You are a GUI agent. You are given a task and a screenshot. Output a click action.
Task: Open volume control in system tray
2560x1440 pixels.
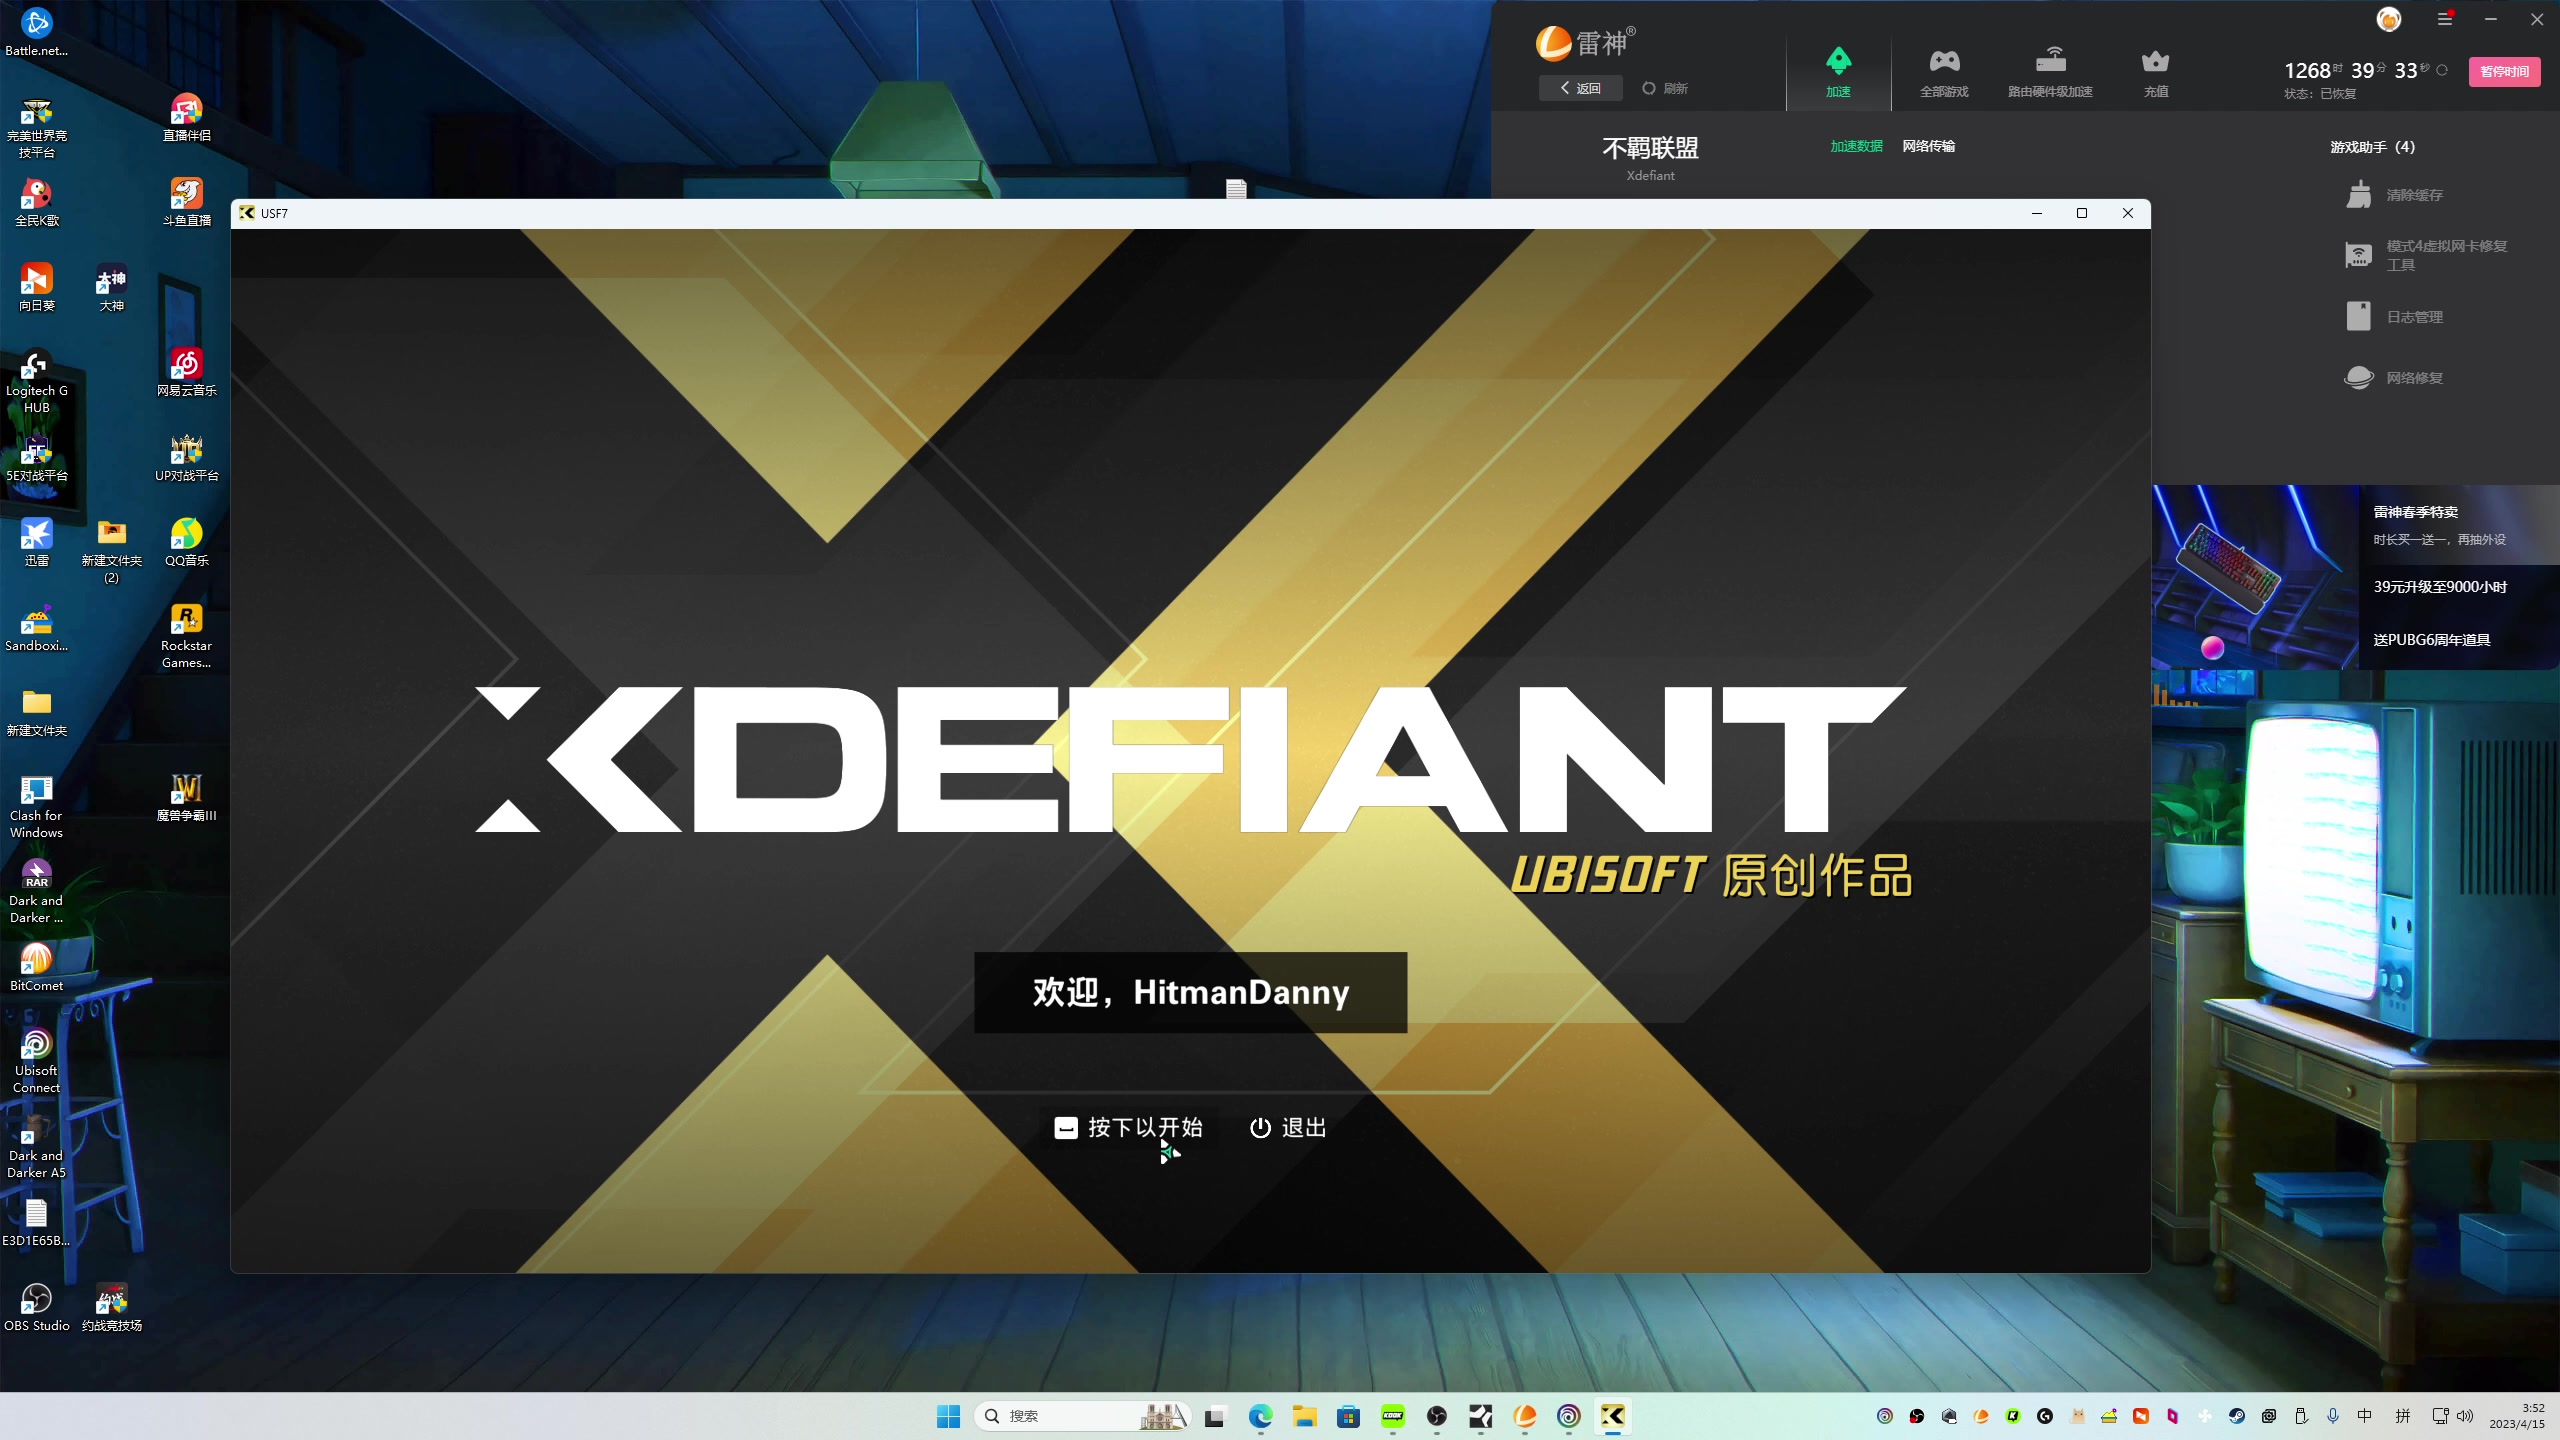point(2465,1416)
